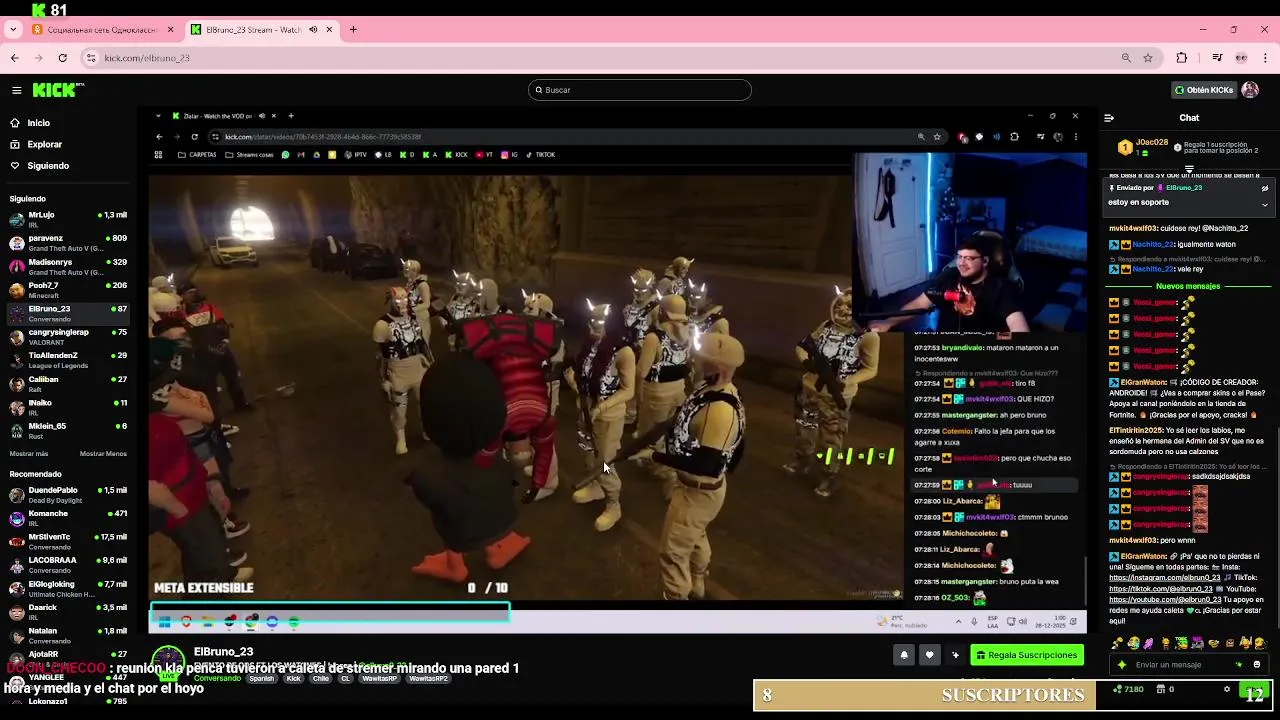Open cangrysinglerap VALORANT channel
1280x720 pixels.
pyautogui.click(x=68, y=336)
